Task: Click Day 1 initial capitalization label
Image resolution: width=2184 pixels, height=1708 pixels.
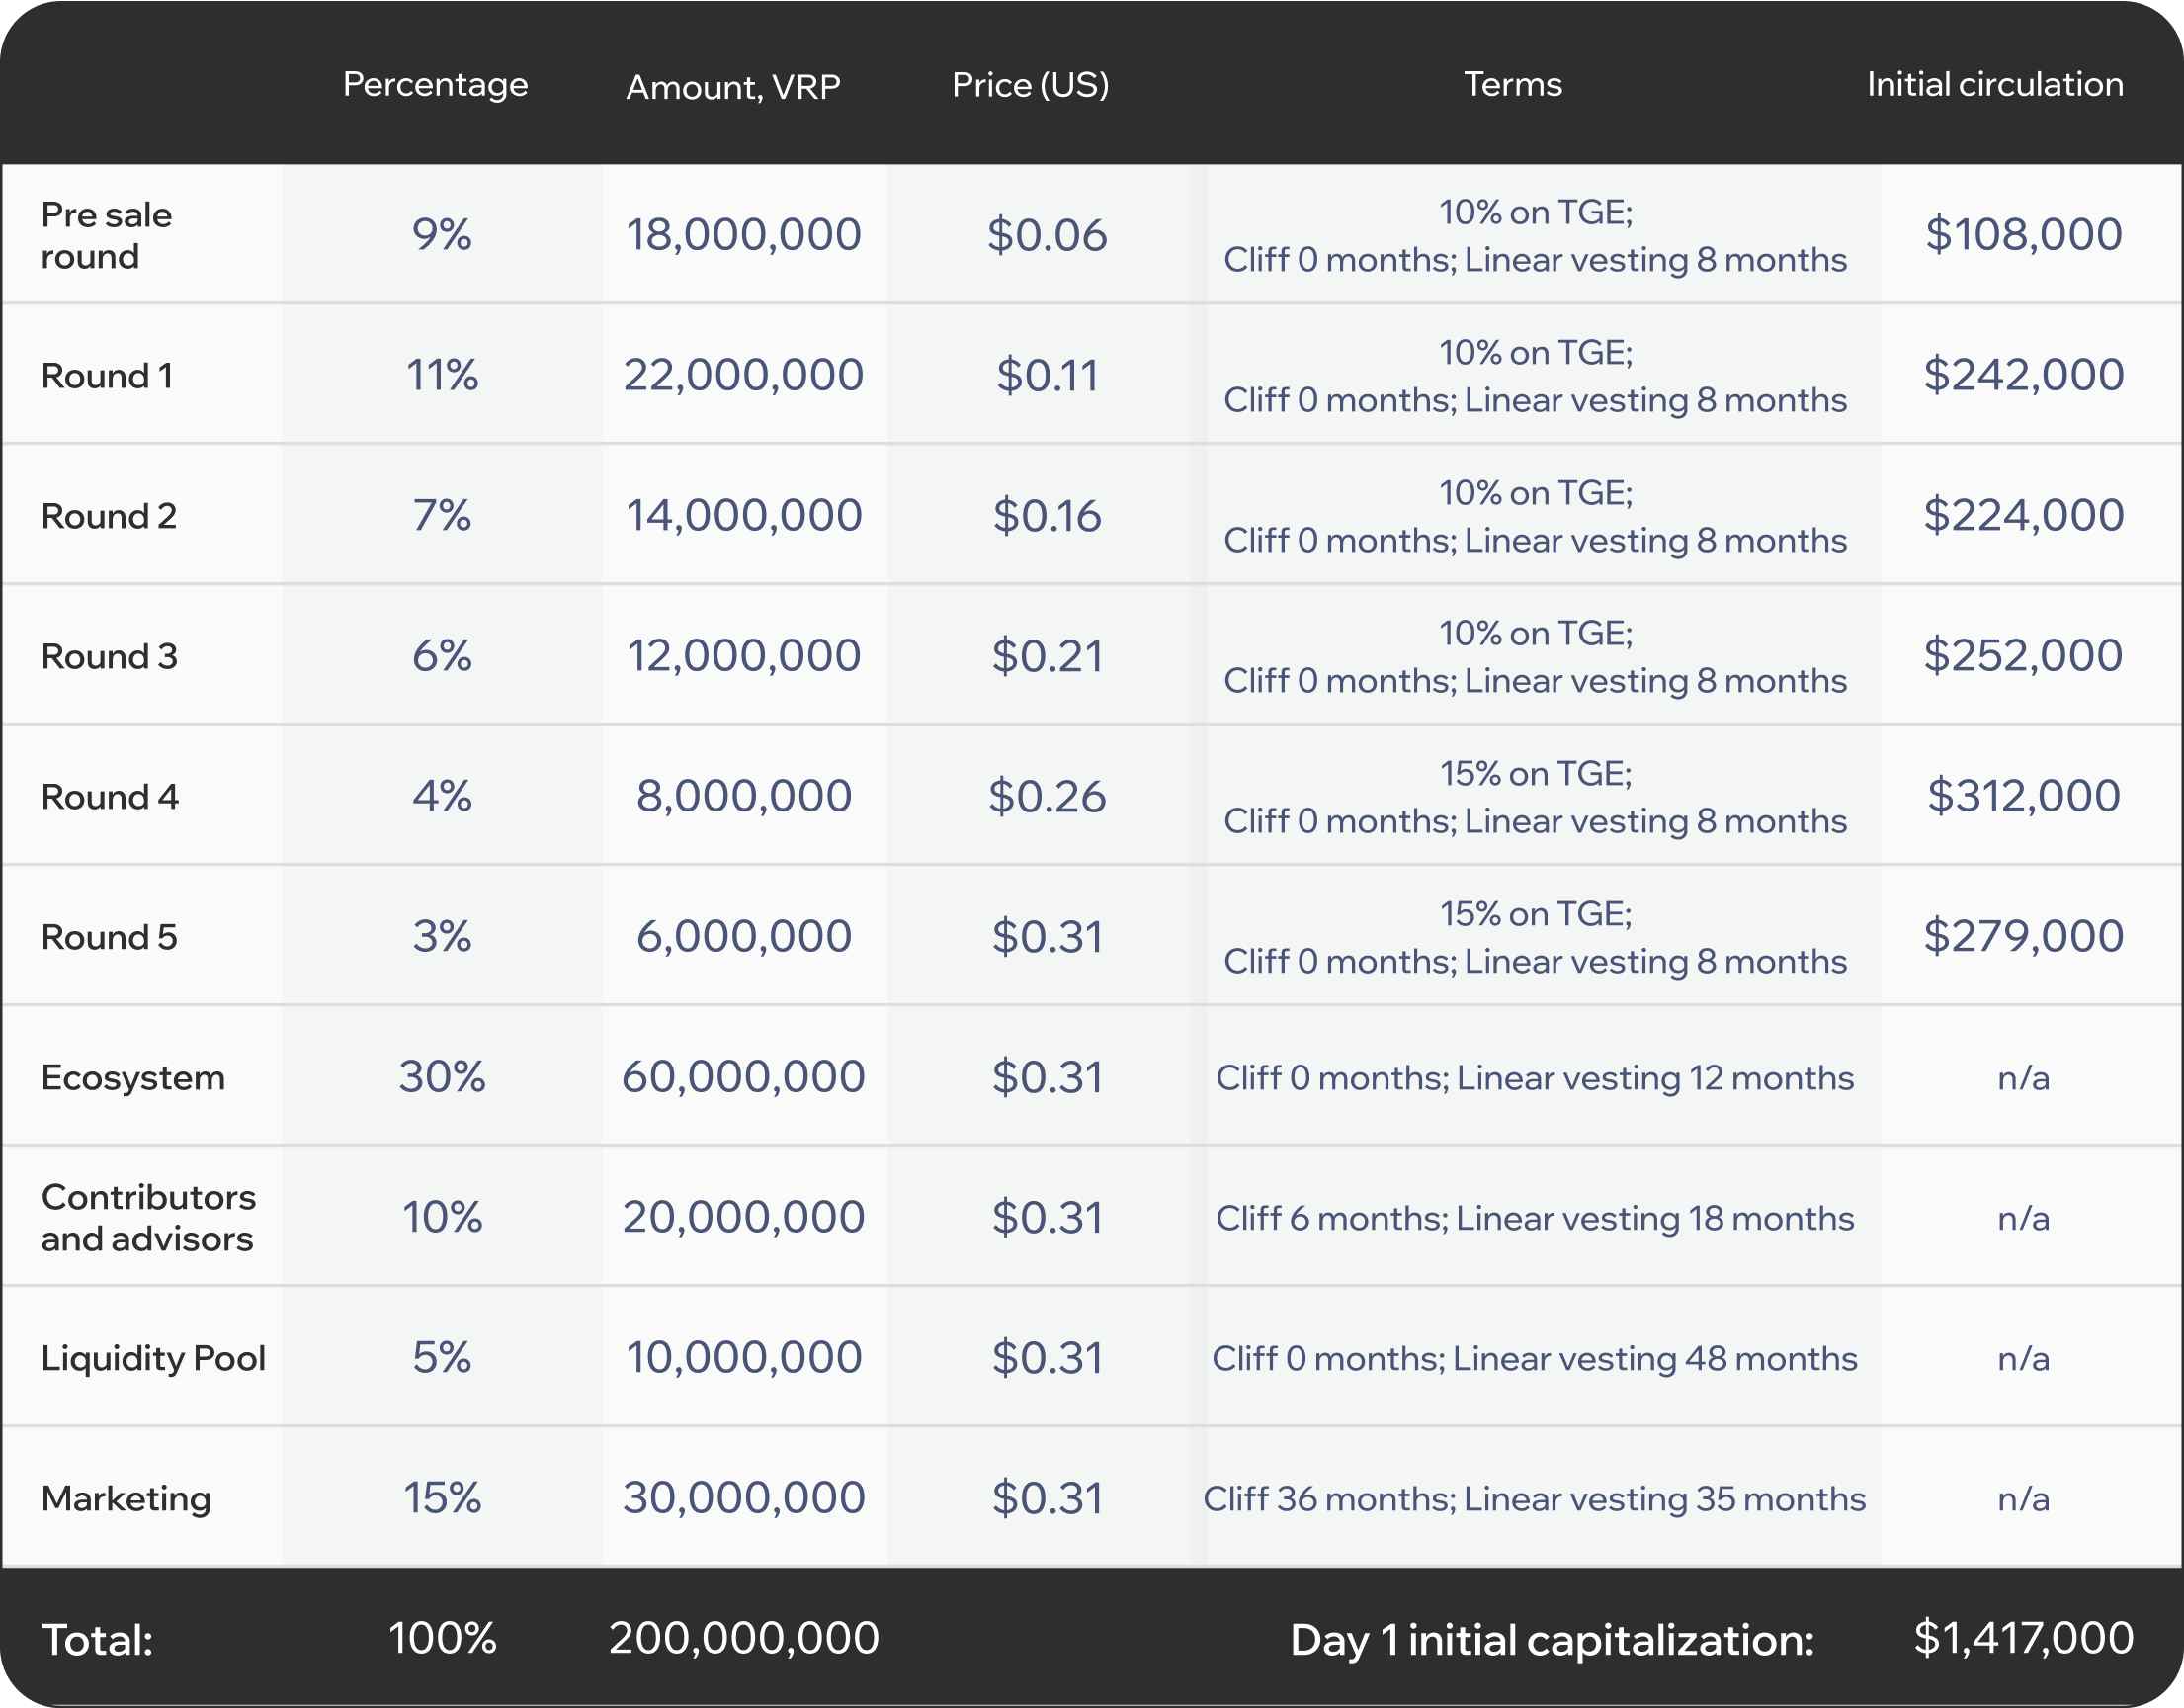Action: 1551,1641
